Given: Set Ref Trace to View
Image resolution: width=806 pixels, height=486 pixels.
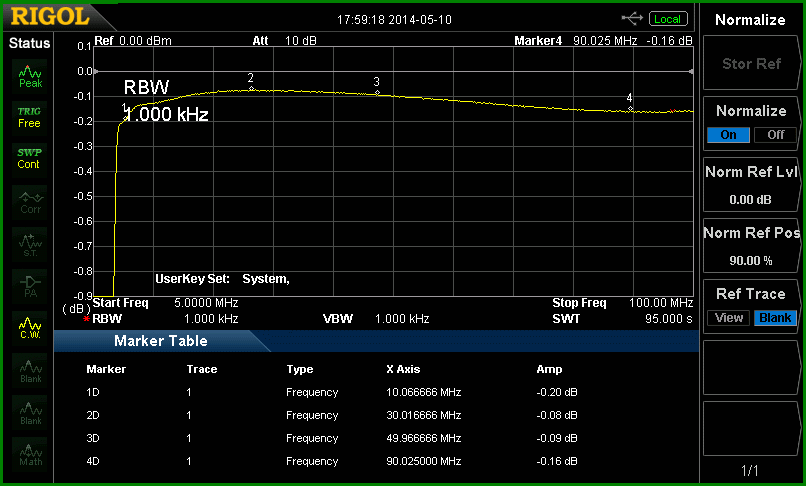Looking at the screenshot, I should [x=728, y=318].
